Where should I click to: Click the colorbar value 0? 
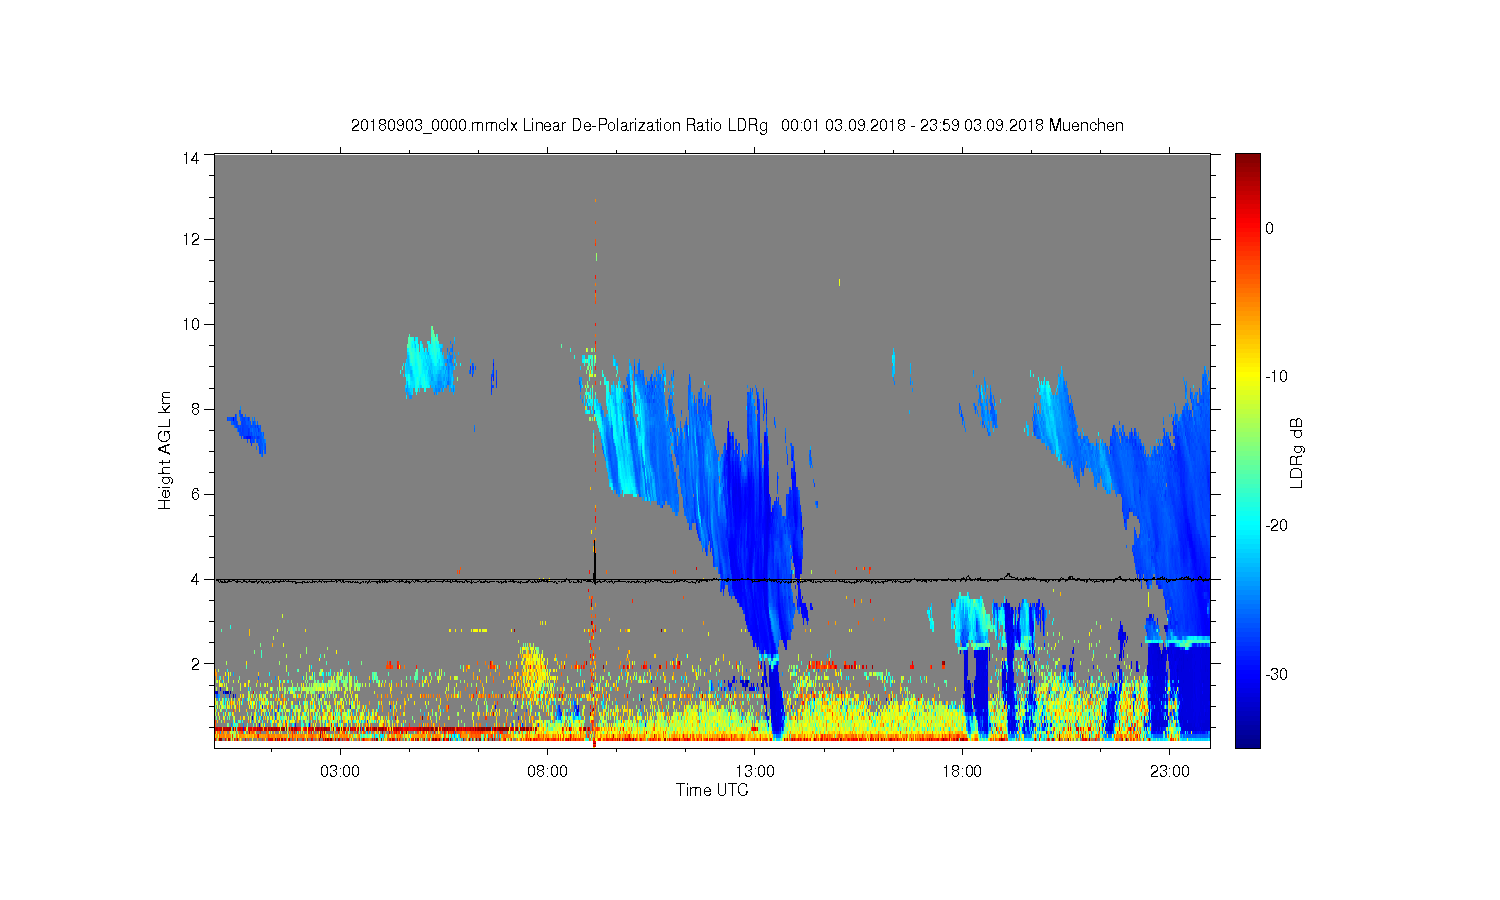pos(1270,228)
